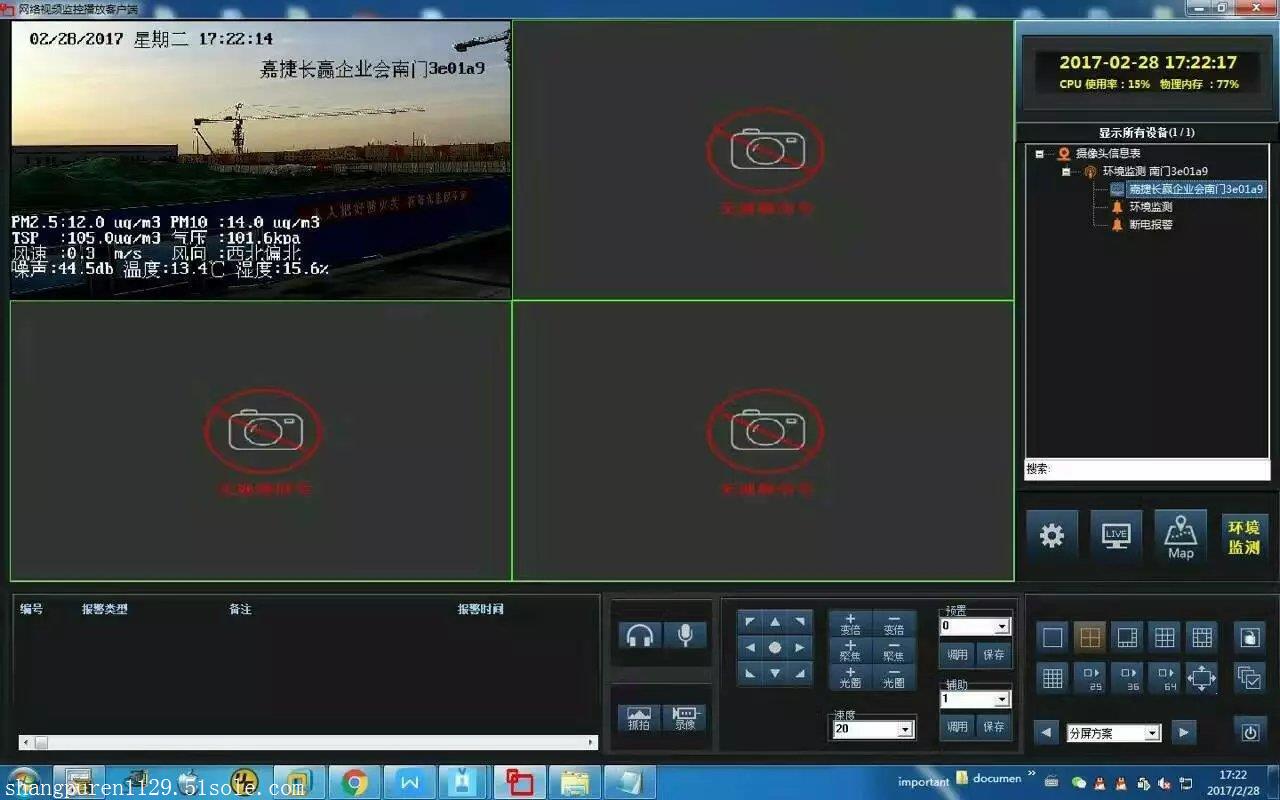Increase focus with 聚焦 plus
The image size is (1280, 800).
[x=850, y=651]
